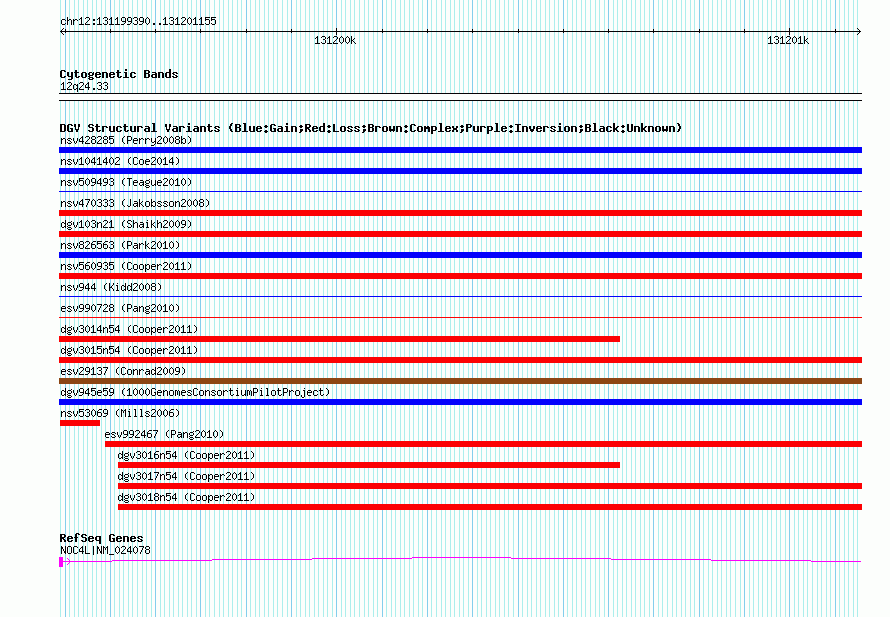The height and width of the screenshot is (617, 890).
Task: Select the red bar under esv992467
Action: [483, 444]
